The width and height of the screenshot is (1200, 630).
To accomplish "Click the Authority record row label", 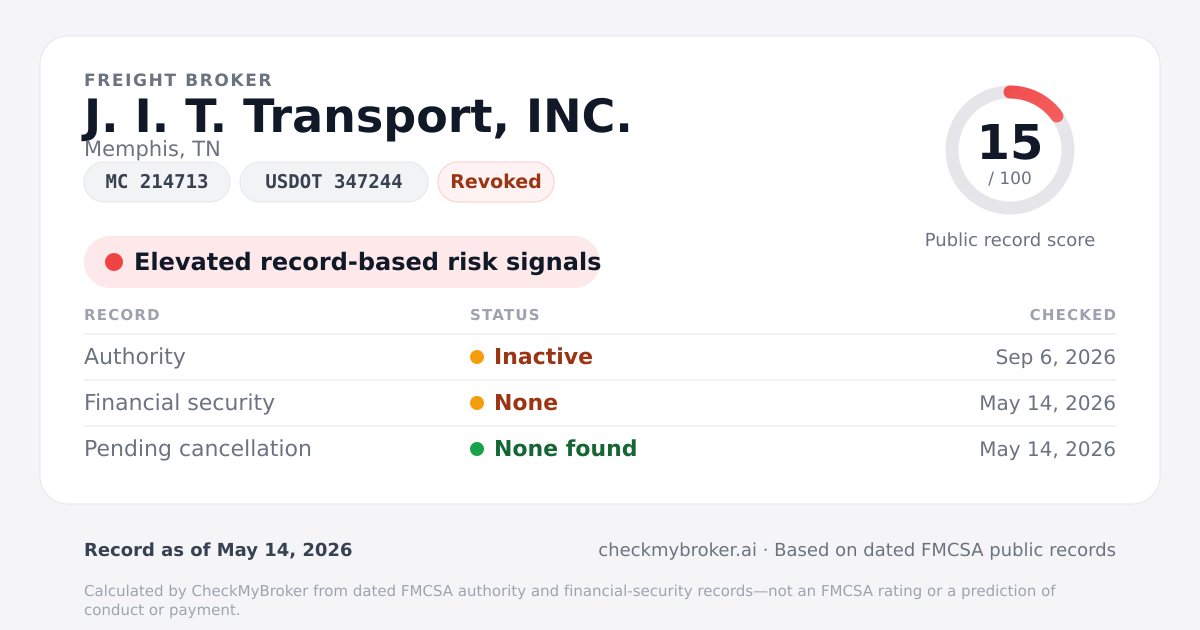I will pos(135,357).
